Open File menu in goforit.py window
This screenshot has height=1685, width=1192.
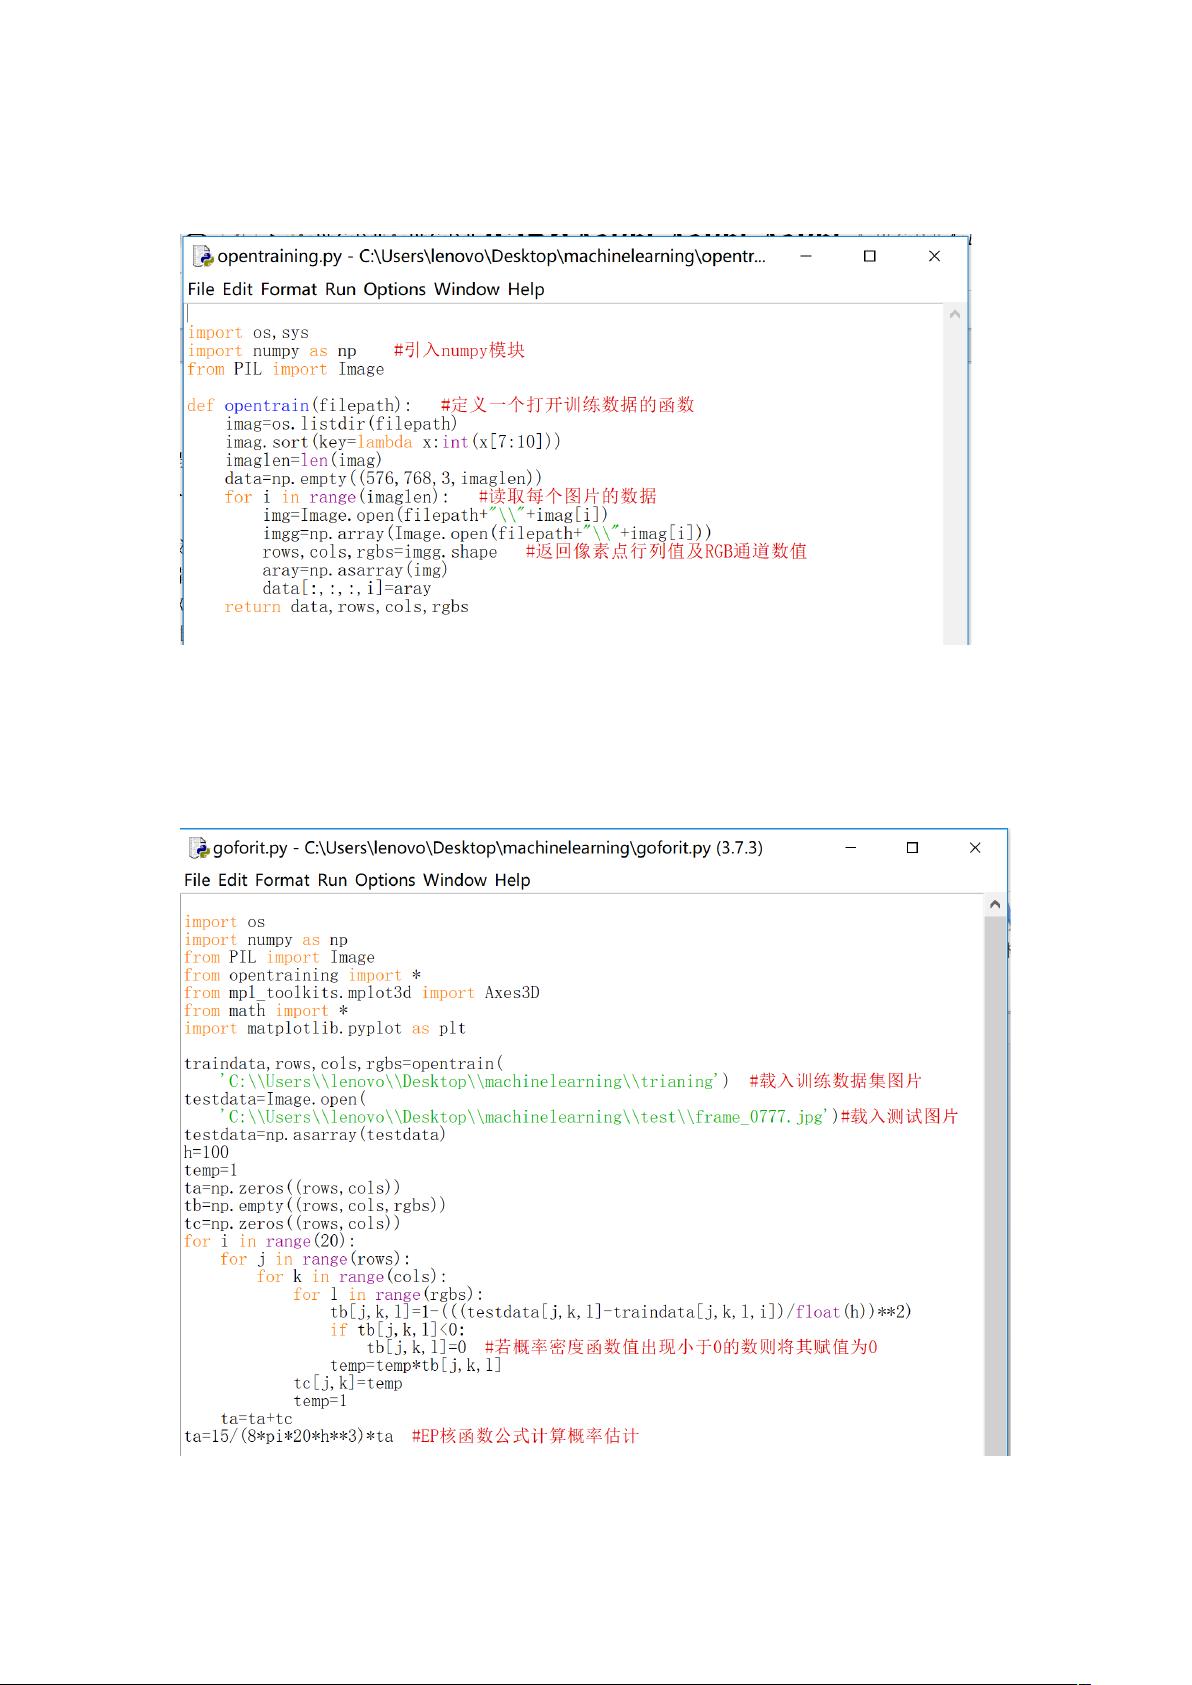tap(197, 880)
